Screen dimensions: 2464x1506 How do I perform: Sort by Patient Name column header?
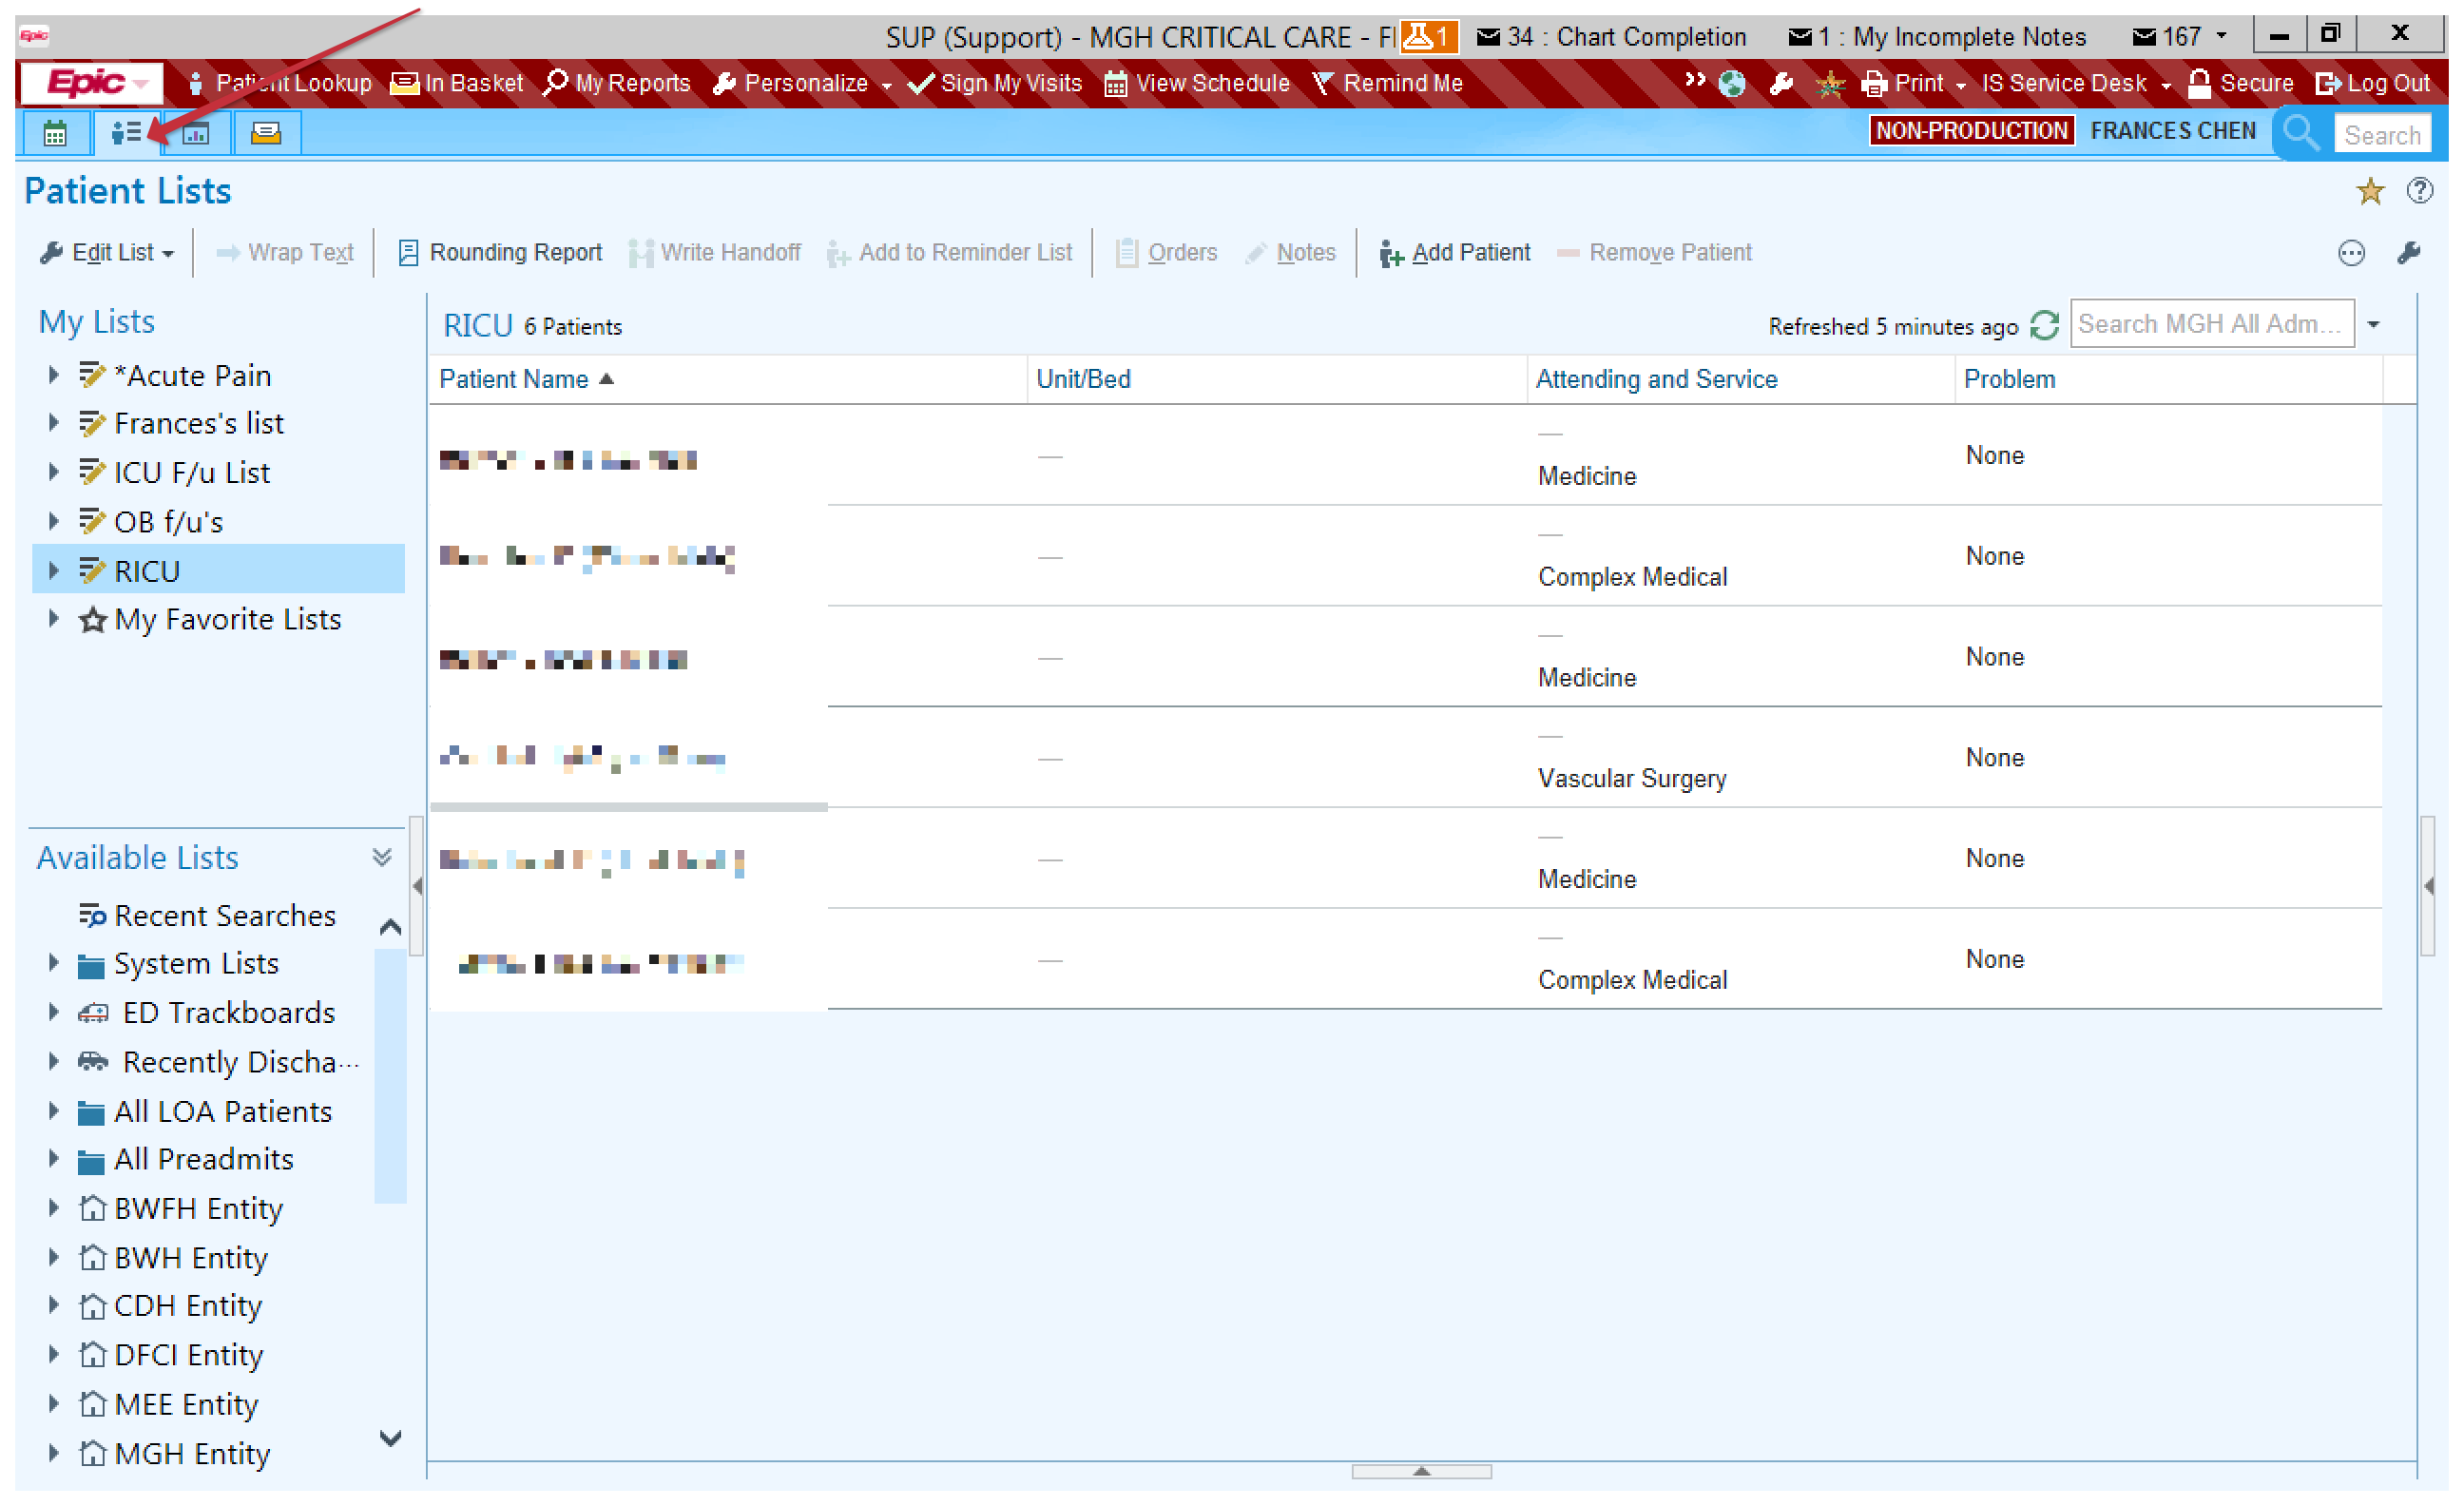click(514, 379)
